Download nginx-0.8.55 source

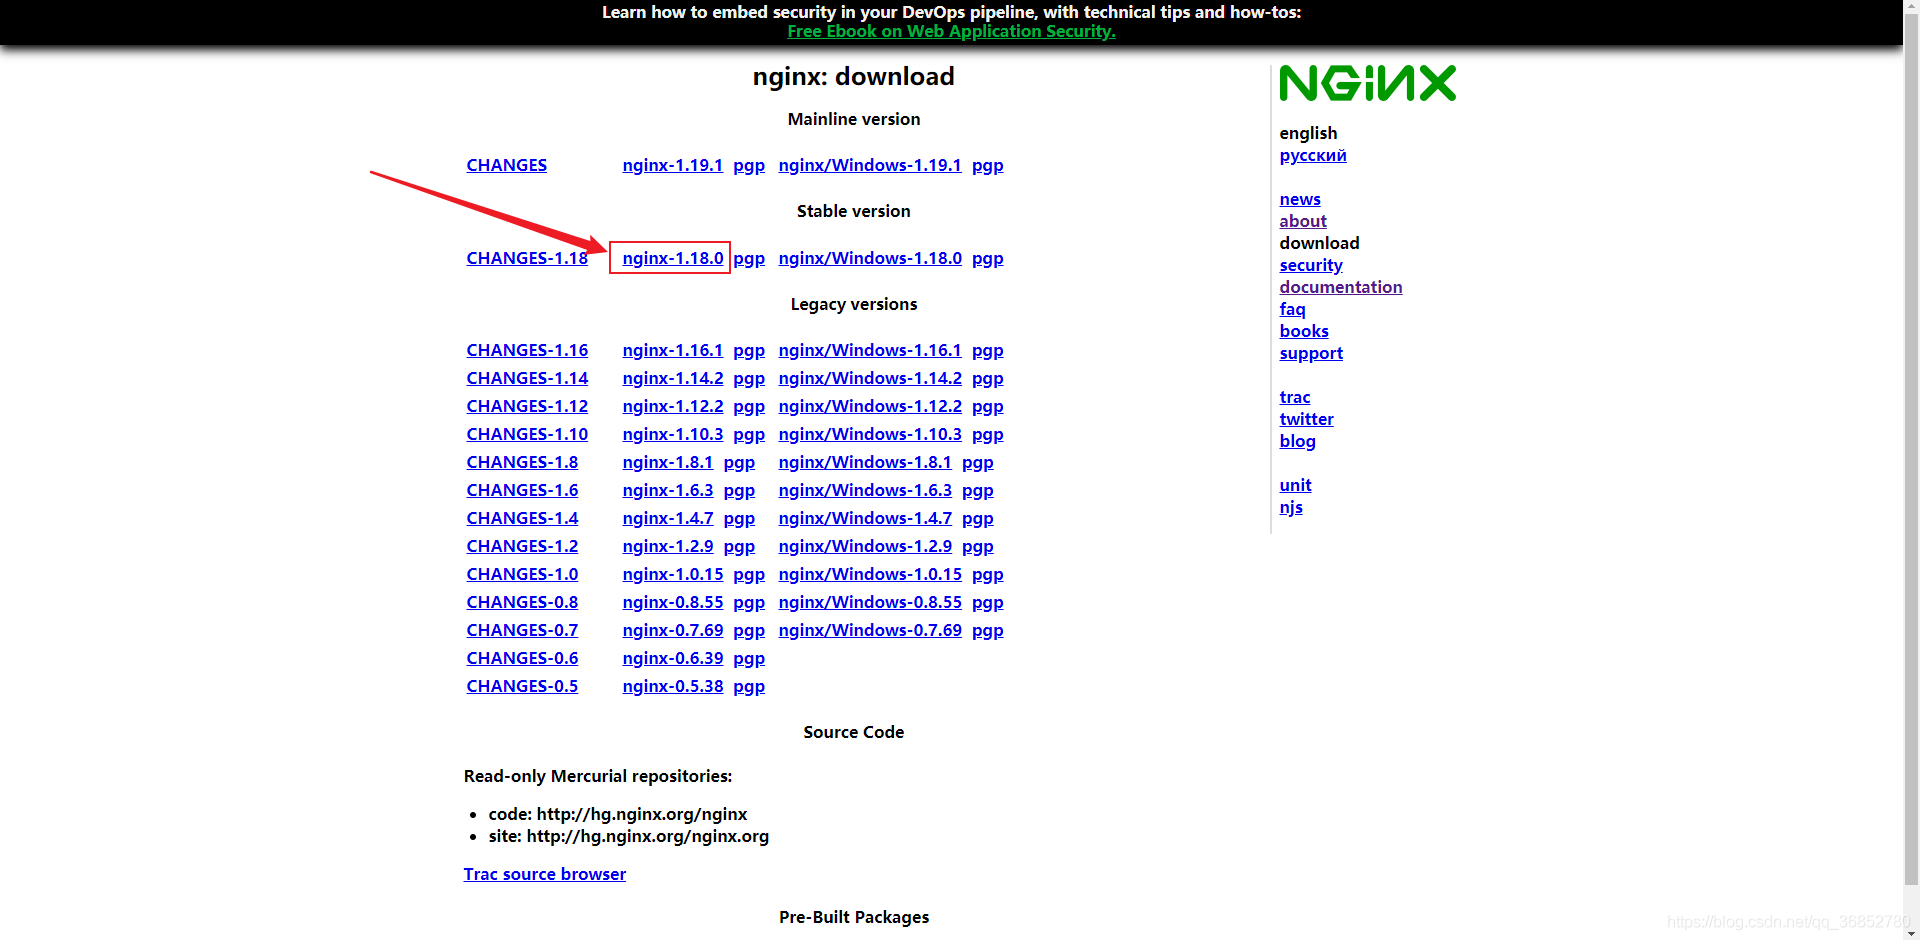pyautogui.click(x=672, y=602)
